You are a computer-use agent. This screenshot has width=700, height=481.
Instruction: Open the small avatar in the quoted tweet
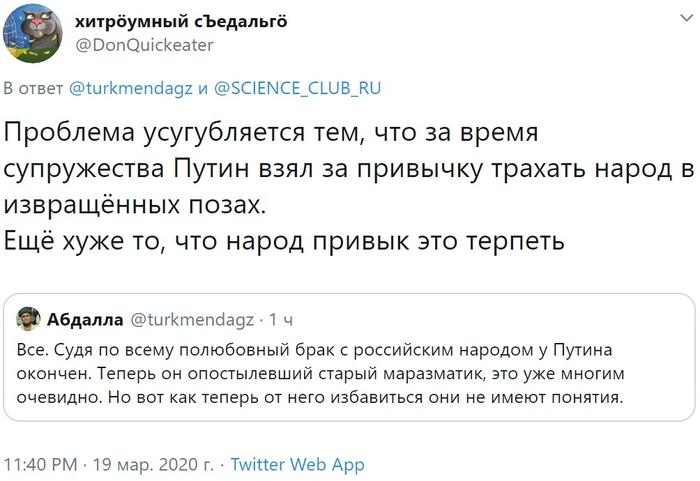click(x=28, y=320)
